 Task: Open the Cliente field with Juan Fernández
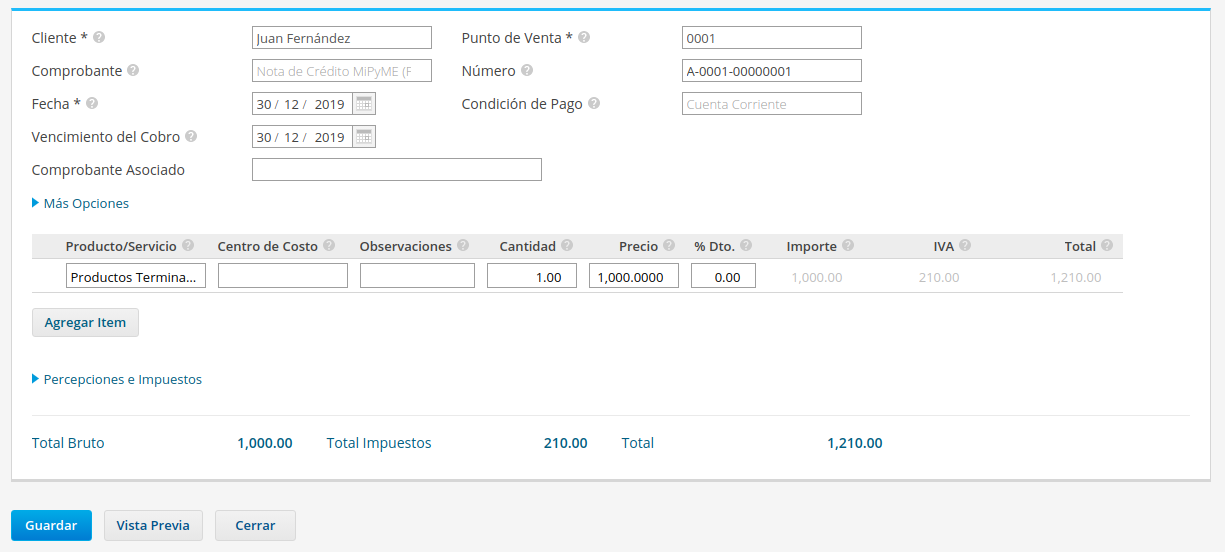point(342,38)
